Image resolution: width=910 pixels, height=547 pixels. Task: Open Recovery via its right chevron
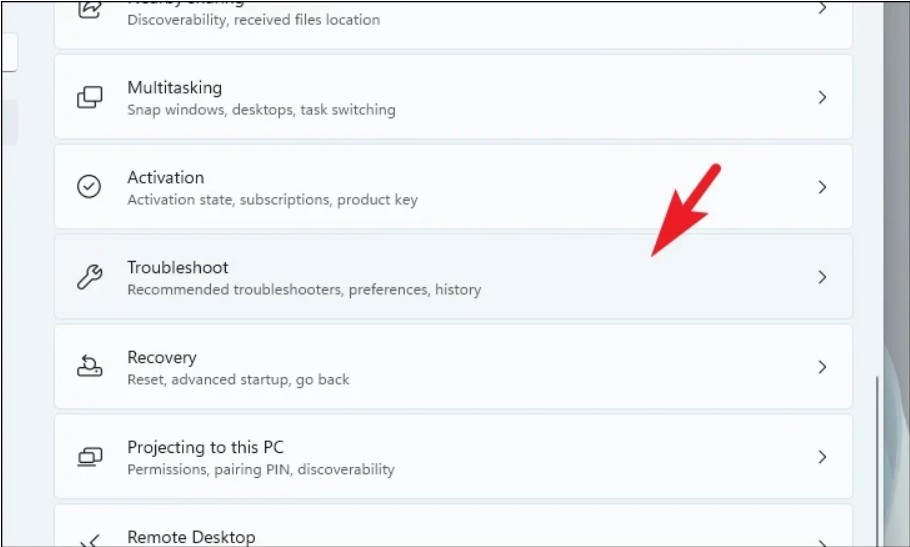[x=822, y=367]
